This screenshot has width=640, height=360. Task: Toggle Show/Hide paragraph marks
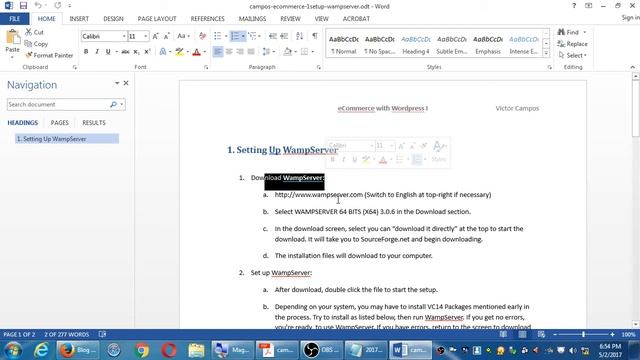[x=315, y=36]
